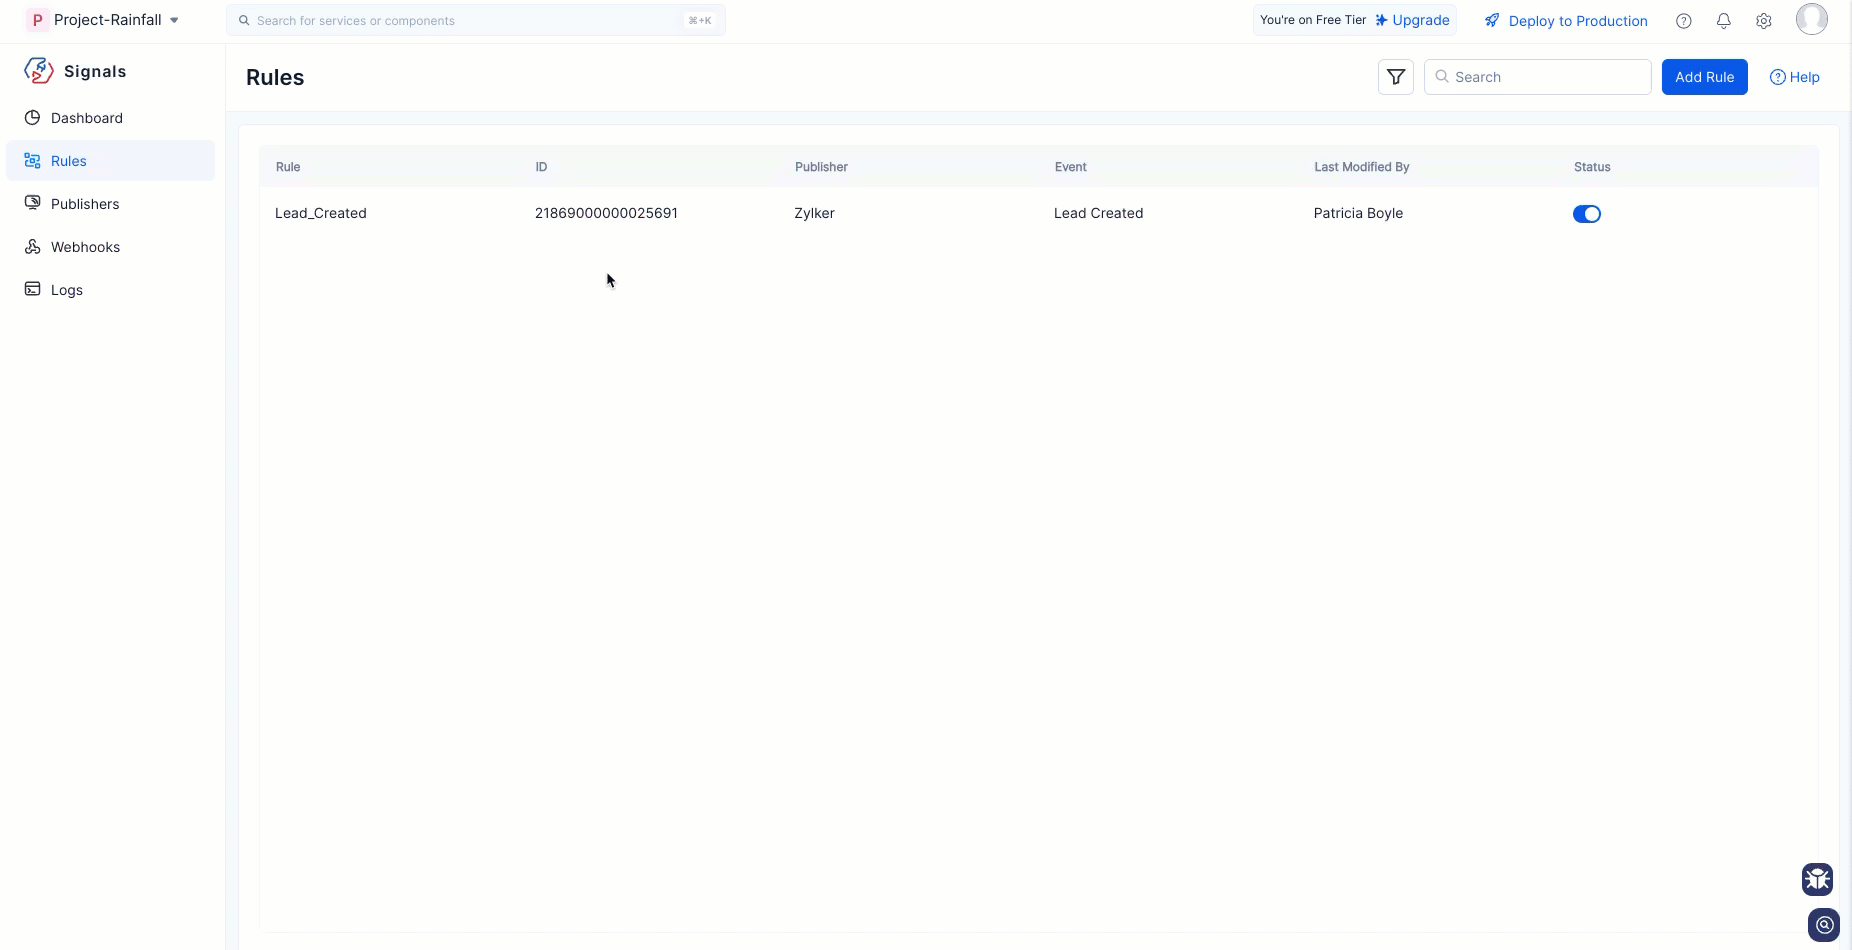Screen dimensions: 1852x950
Task: Click the Status column header
Action: tap(1592, 167)
